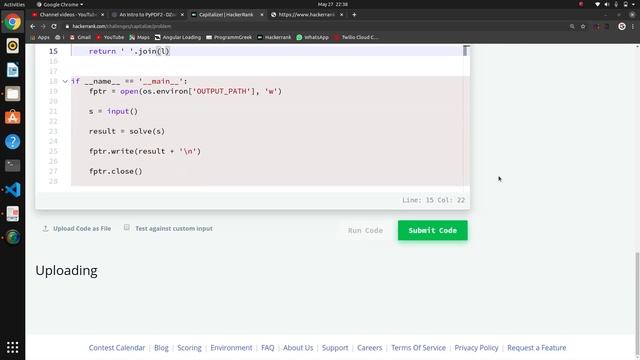
Task: Go forward in browser history
Action: tap(43, 26)
